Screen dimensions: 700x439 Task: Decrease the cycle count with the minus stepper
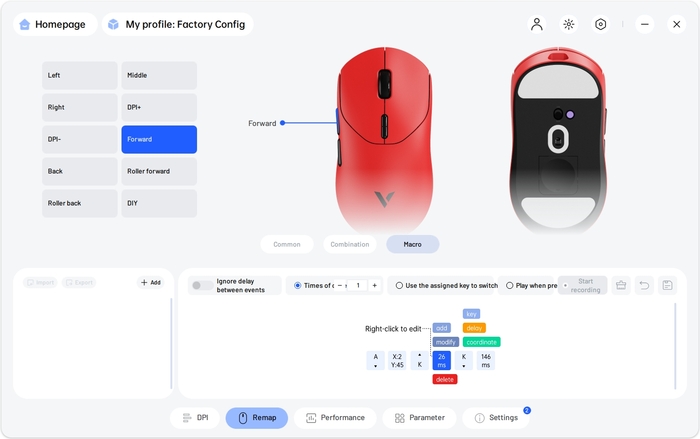(x=340, y=285)
